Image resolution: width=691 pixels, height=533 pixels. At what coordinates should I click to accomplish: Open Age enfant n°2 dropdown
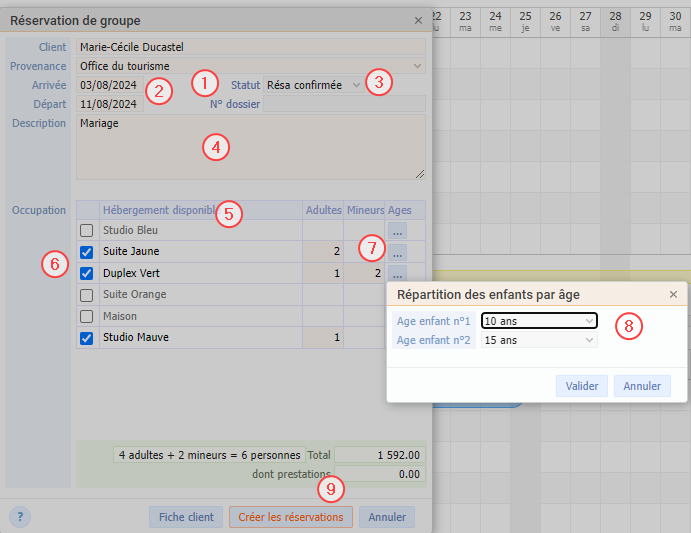pyautogui.click(x=539, y=341)
